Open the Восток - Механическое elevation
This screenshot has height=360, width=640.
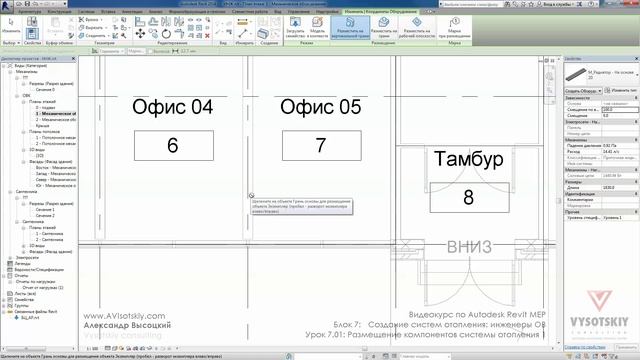(56, 168)
